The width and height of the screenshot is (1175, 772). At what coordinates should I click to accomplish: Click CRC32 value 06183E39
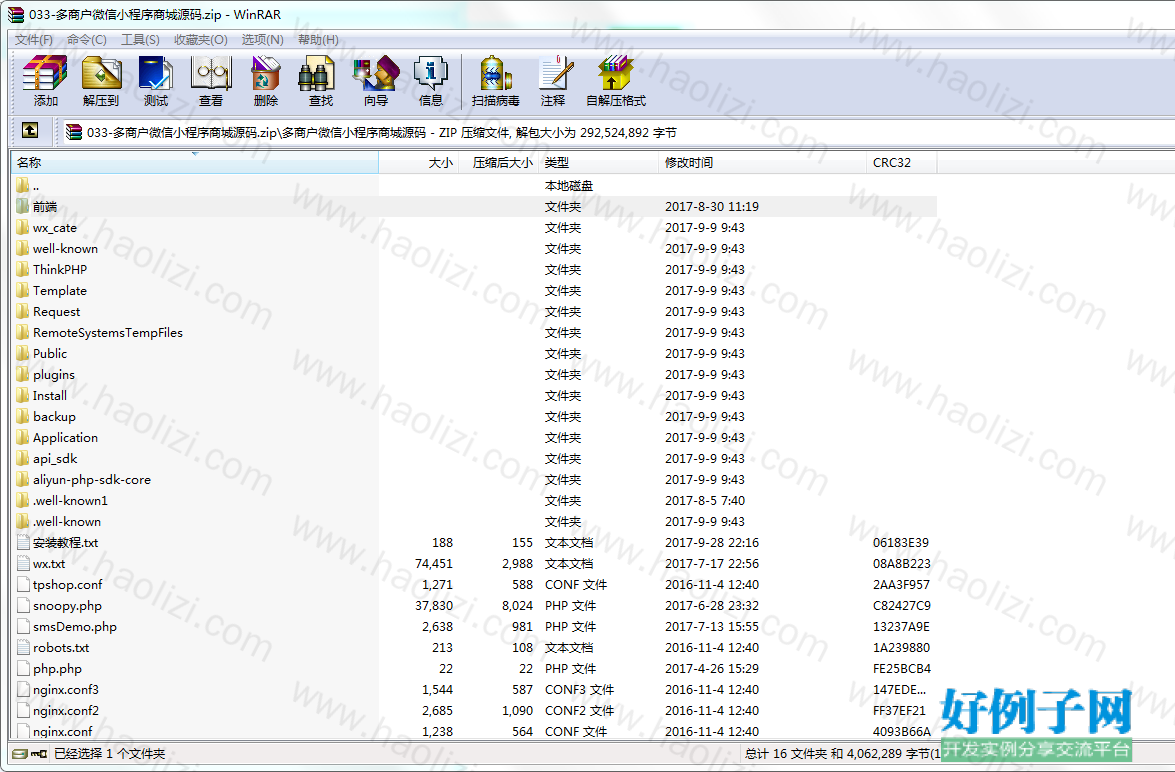(901, 542)
